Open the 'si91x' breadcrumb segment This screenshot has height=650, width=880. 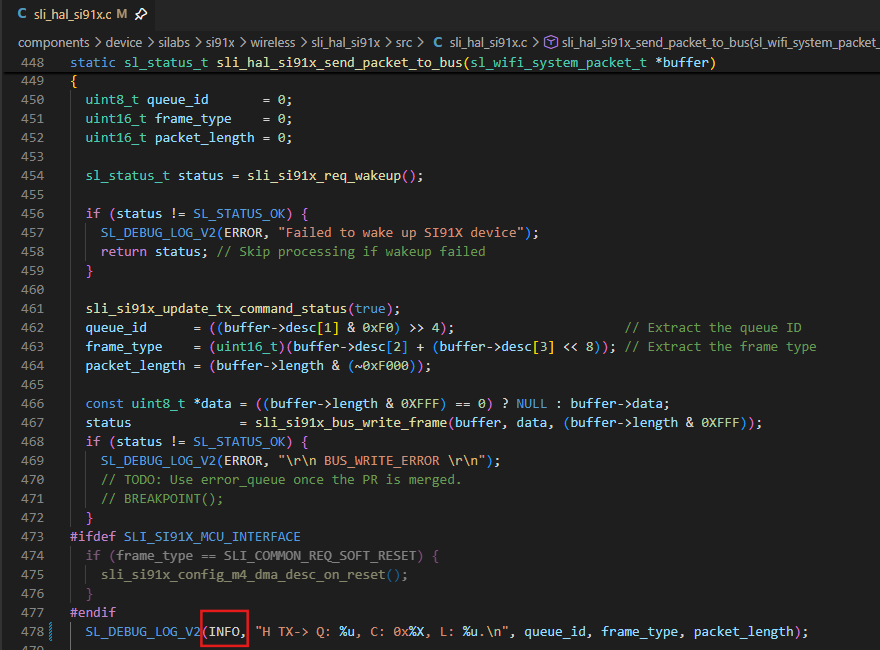coord(220,43)
